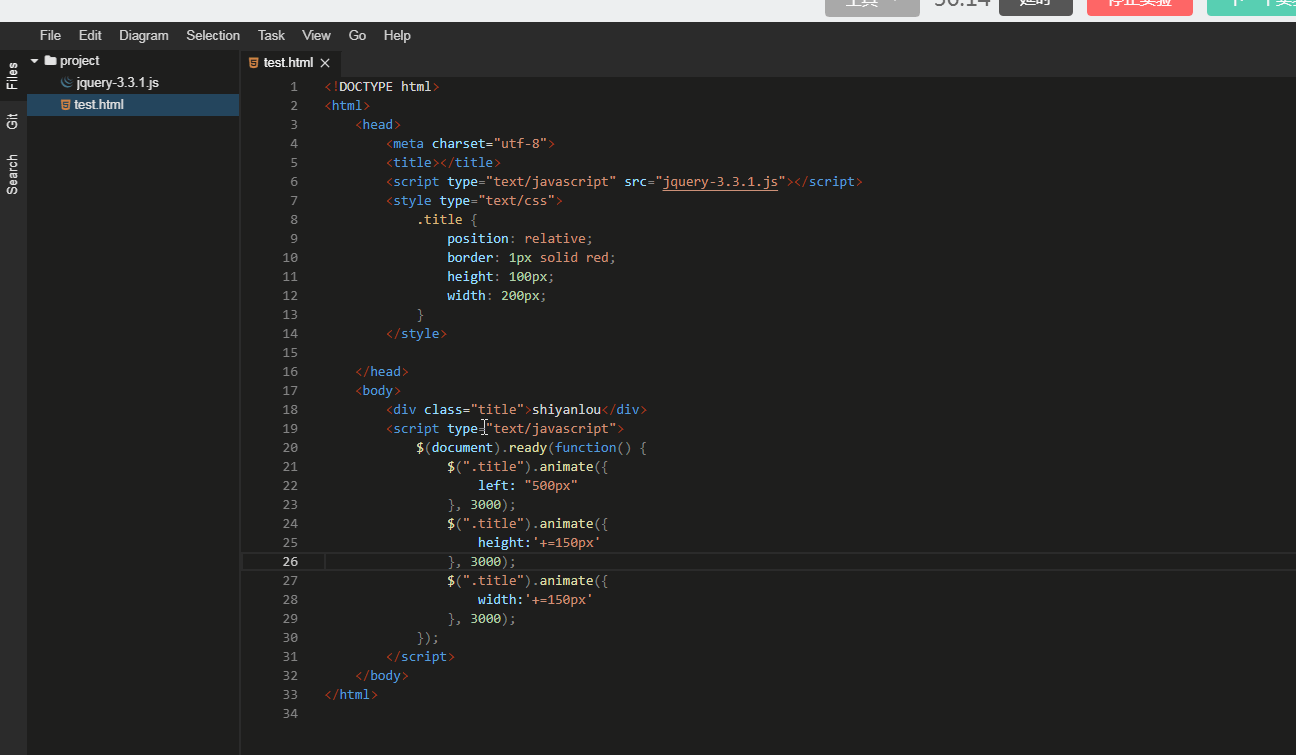Click the project folder icon
Screen dimensions: 1296x755
50,61
